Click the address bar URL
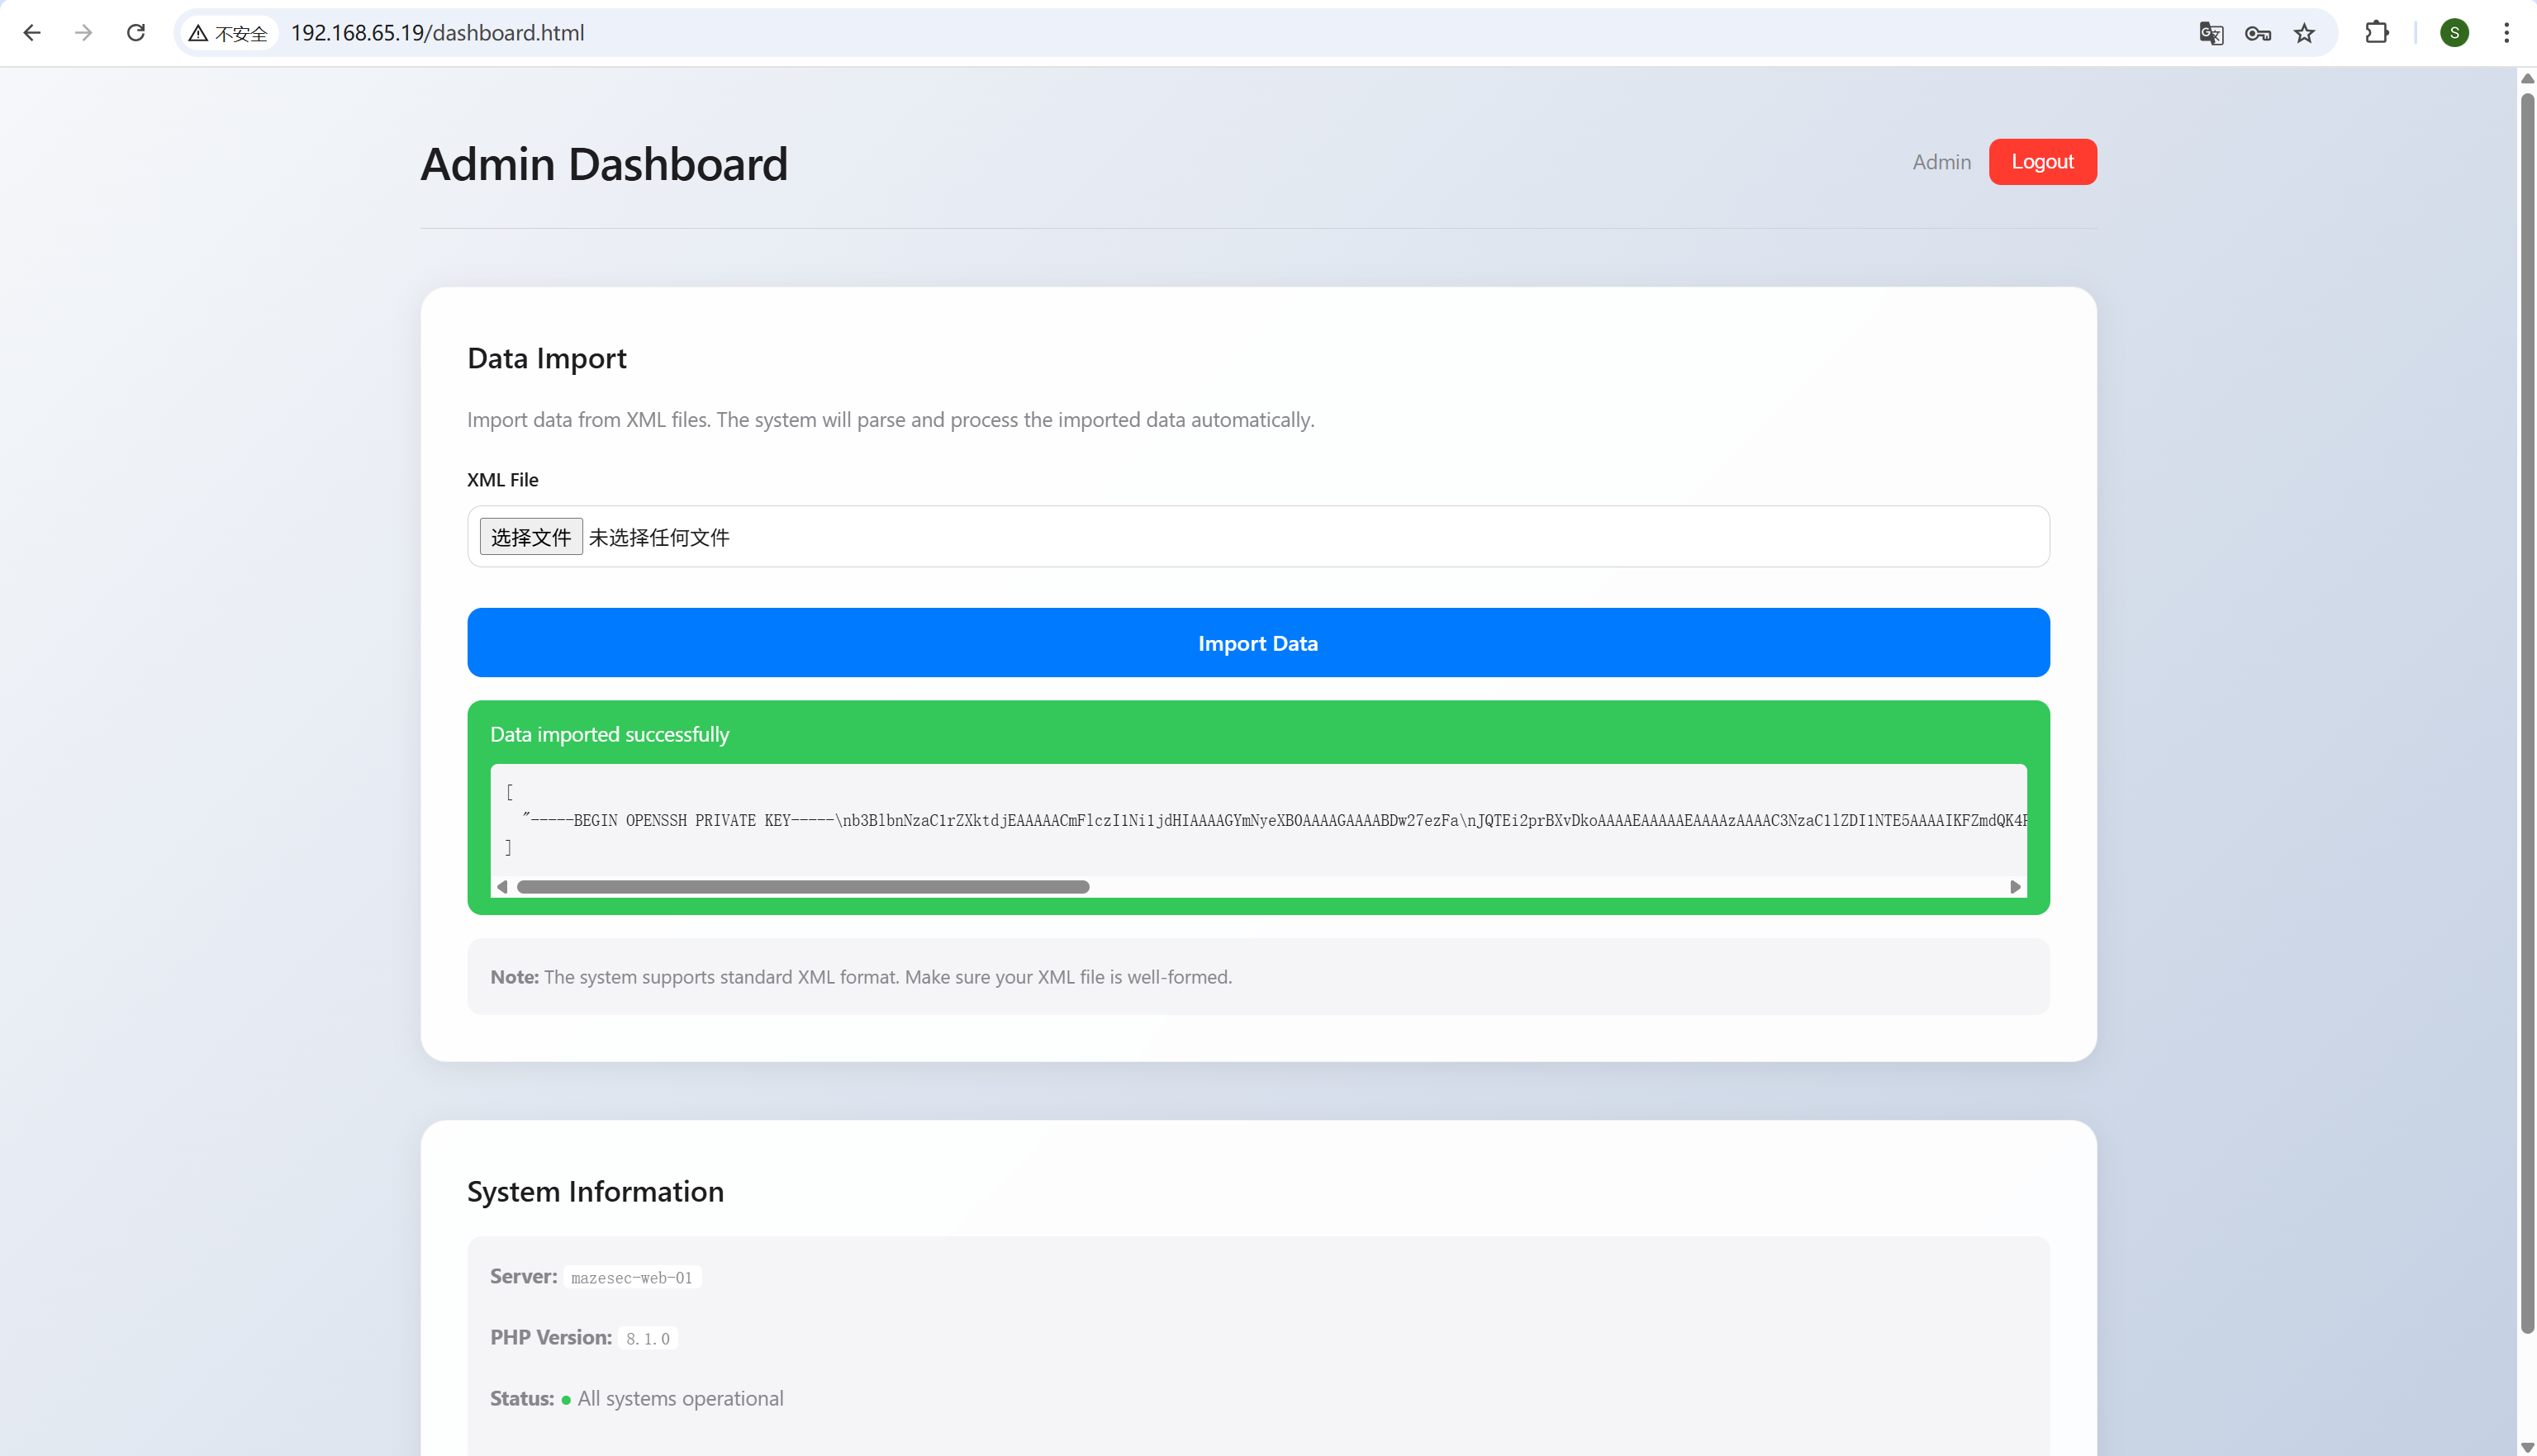2537x1456 pixels. click(437, 33)
